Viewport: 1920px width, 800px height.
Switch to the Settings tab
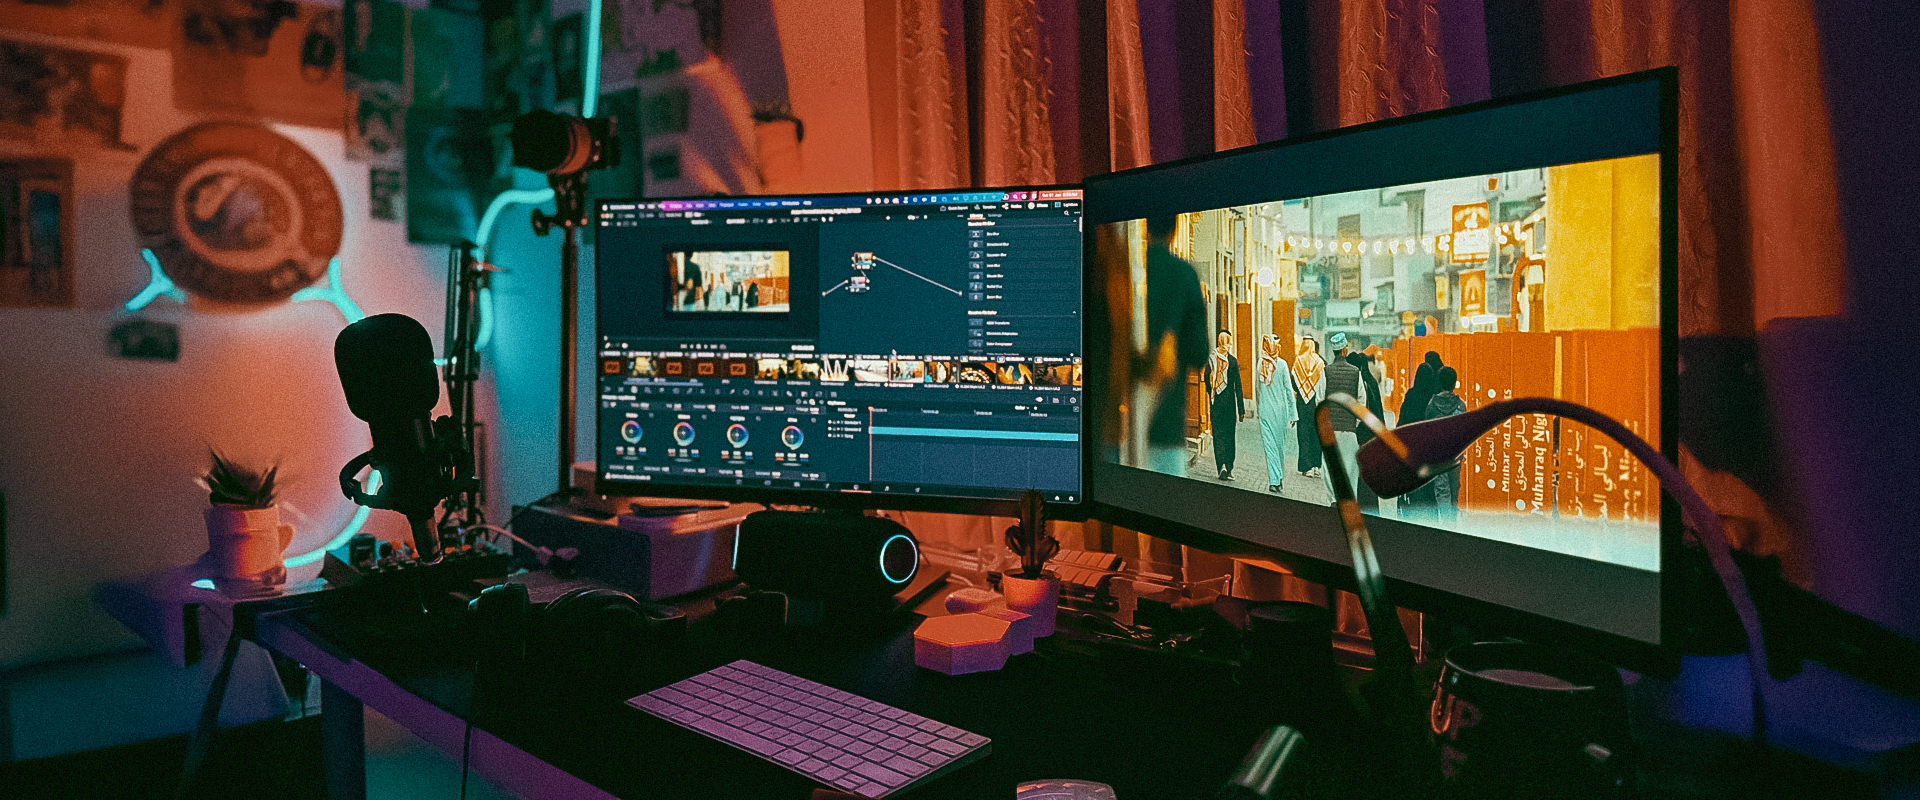click(995, 215)
